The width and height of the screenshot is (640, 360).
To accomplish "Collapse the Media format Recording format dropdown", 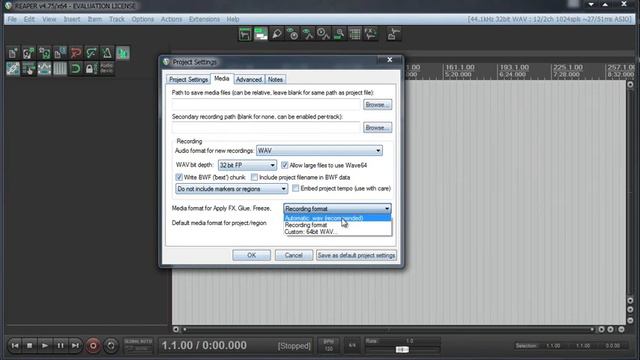I will (x=337, y=209).
